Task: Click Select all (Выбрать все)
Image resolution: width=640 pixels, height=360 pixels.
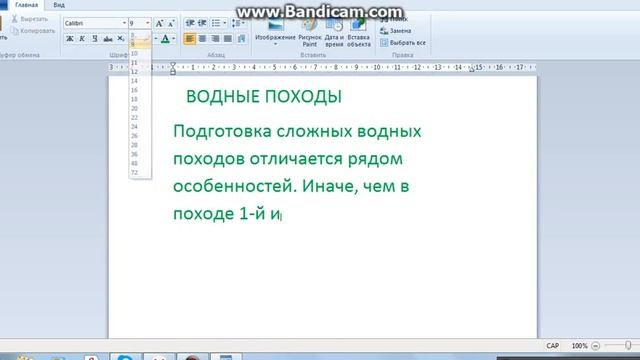Action: click(403, 42)
